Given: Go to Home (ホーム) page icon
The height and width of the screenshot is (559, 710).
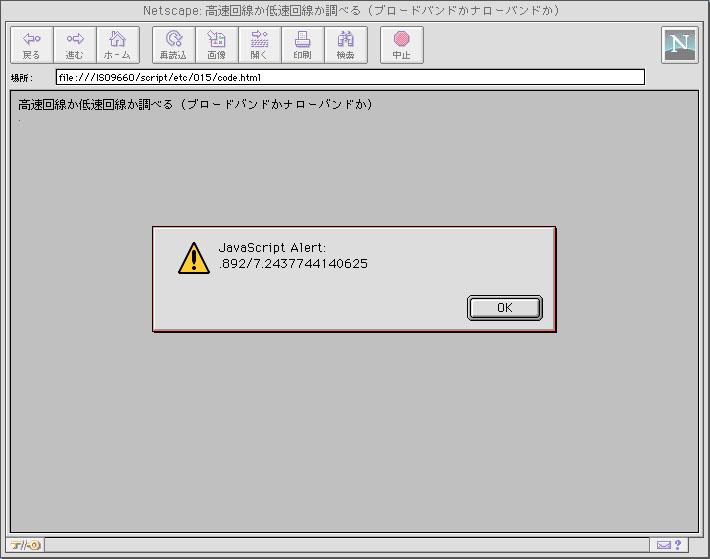Looking at the screenshot, I should [118, 45].
